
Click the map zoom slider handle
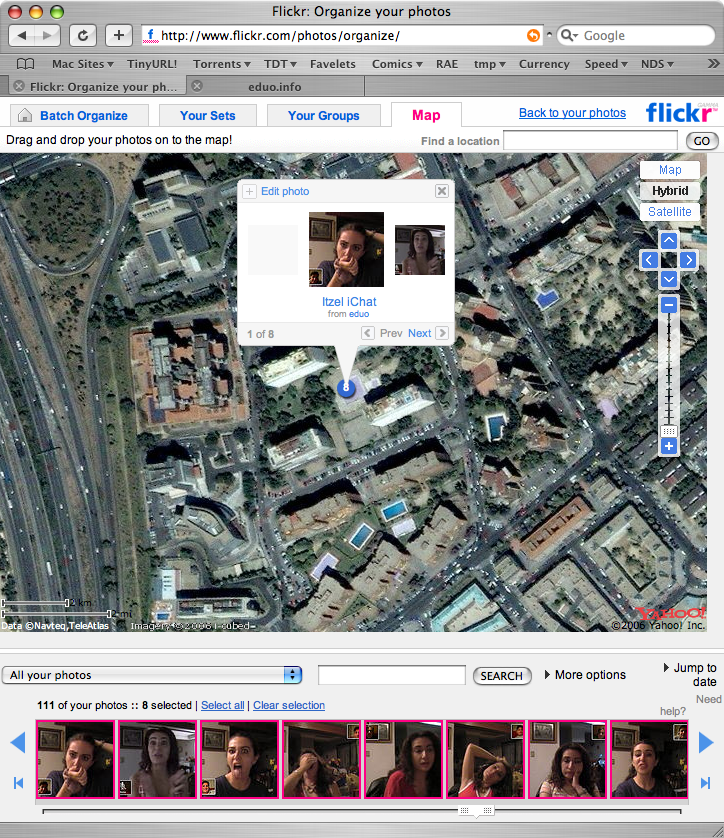coord(668,431)
